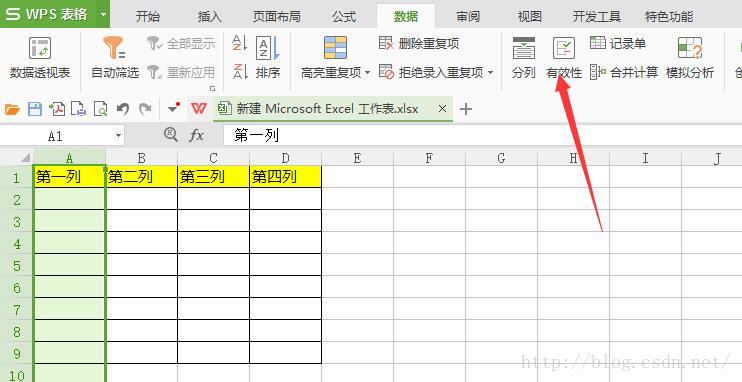The image size is (742, 382).
Task: Select row 9 header
Action: [x=17, y=354]
